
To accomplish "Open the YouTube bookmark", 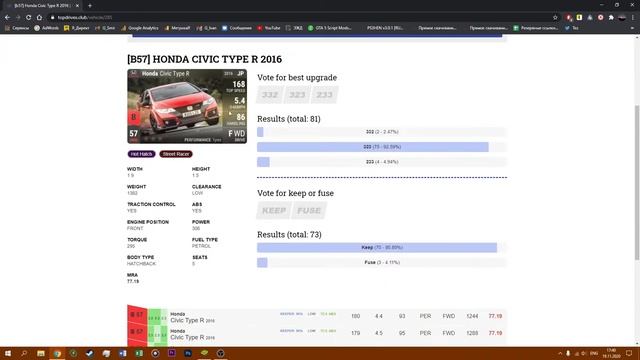I will 269,28.
